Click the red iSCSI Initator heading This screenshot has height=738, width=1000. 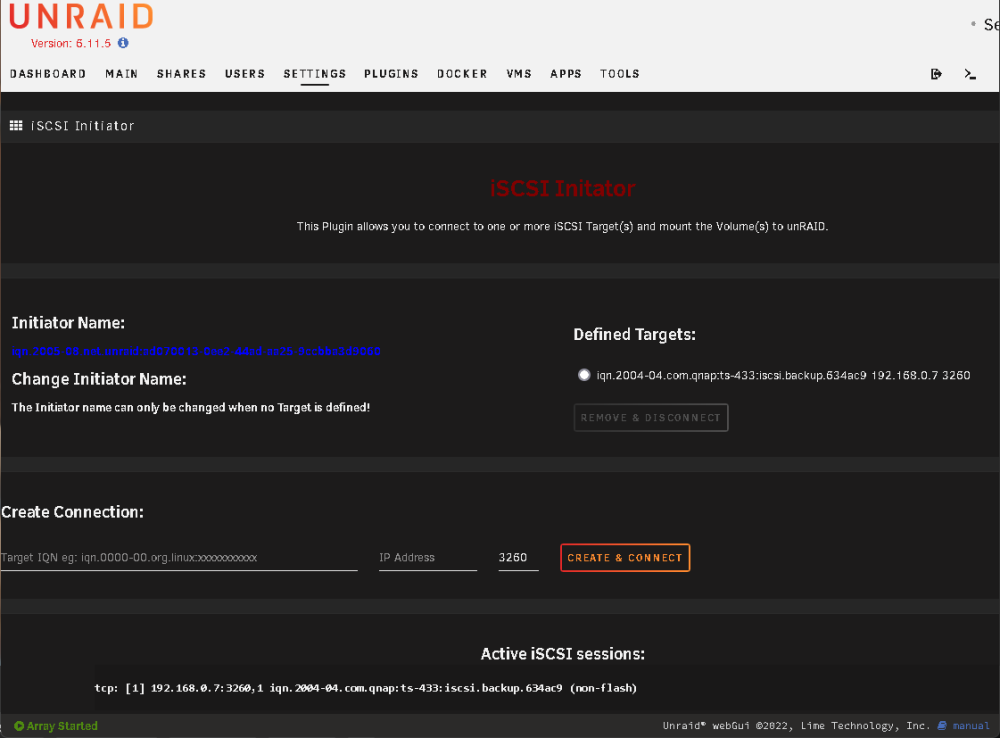562,189
